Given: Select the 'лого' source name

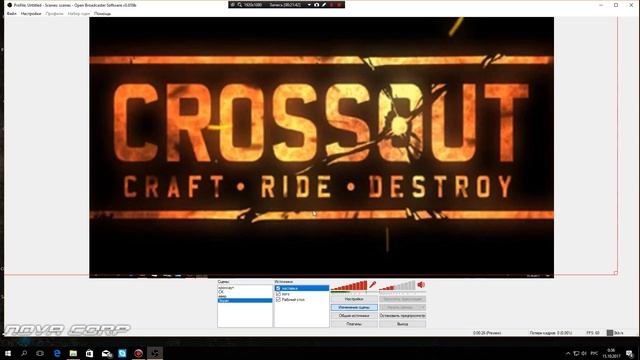Looking at the screenshot, I should (286, 294).
